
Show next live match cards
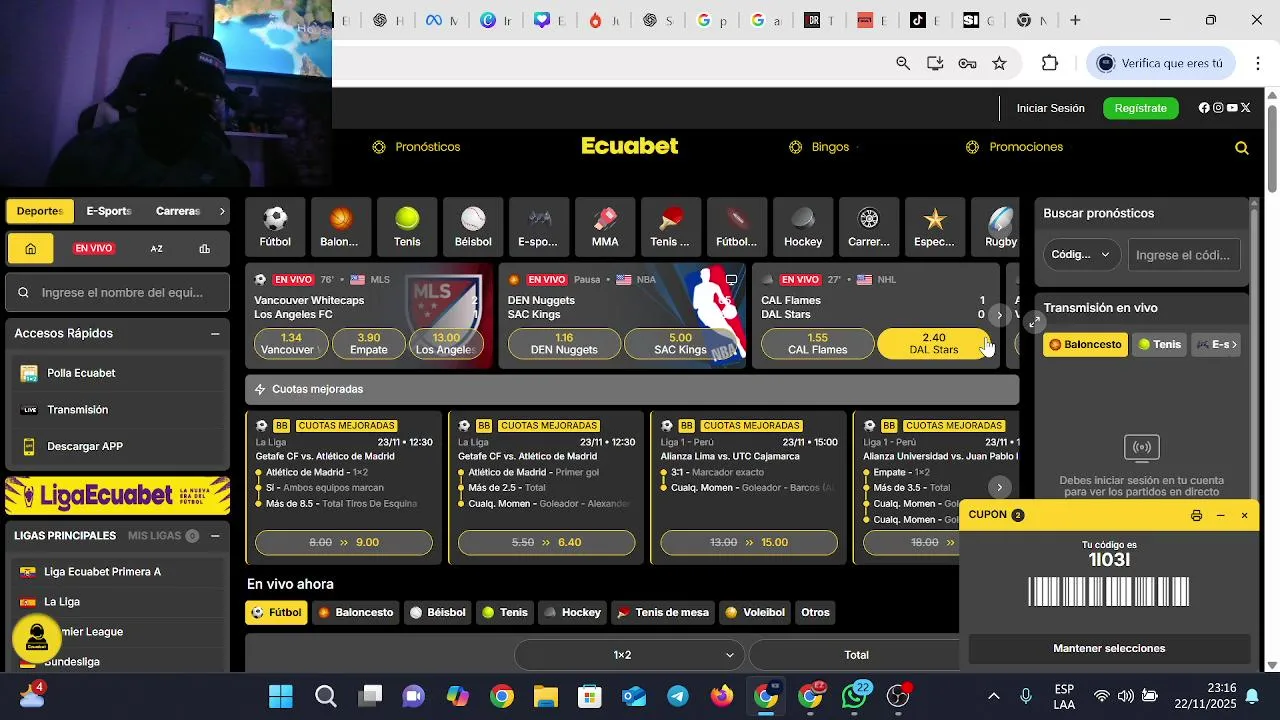point(999,315)
